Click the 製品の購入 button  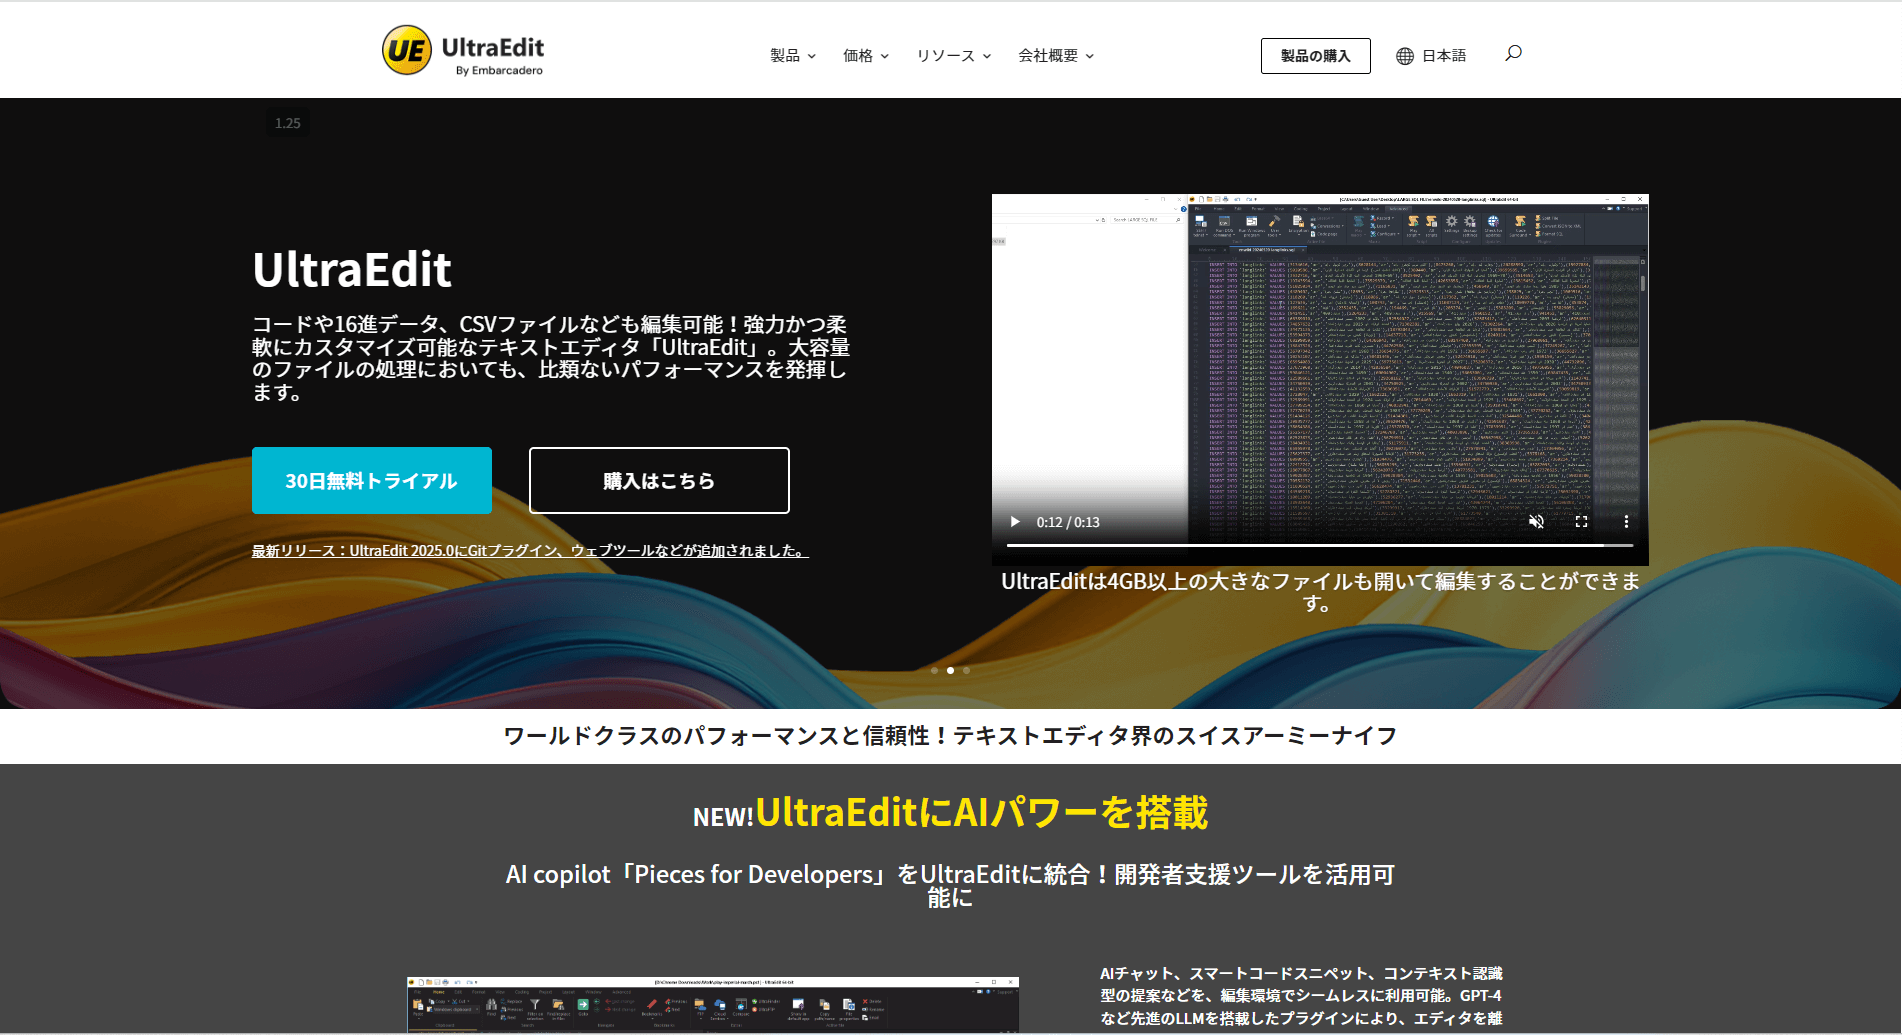(x=1315, y=56)
